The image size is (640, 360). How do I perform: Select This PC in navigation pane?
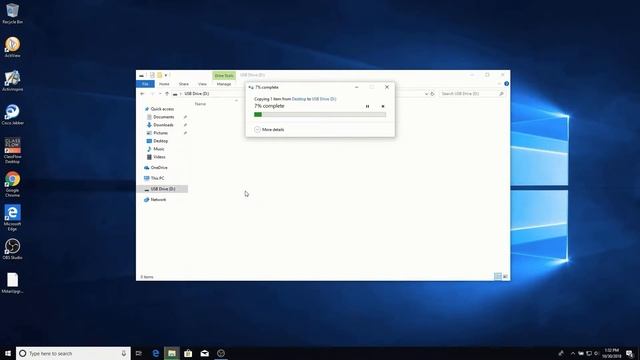pos(157,178)
